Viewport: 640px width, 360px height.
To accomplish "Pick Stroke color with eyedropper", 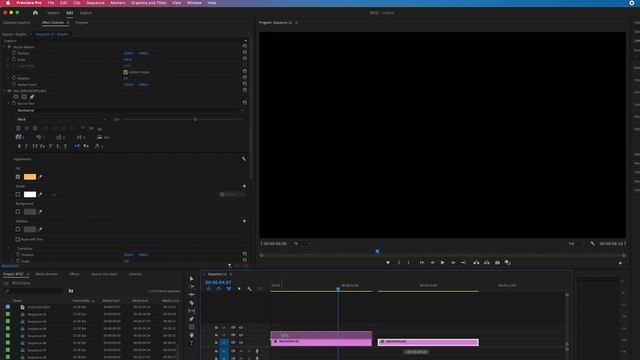I will point(40,194).
